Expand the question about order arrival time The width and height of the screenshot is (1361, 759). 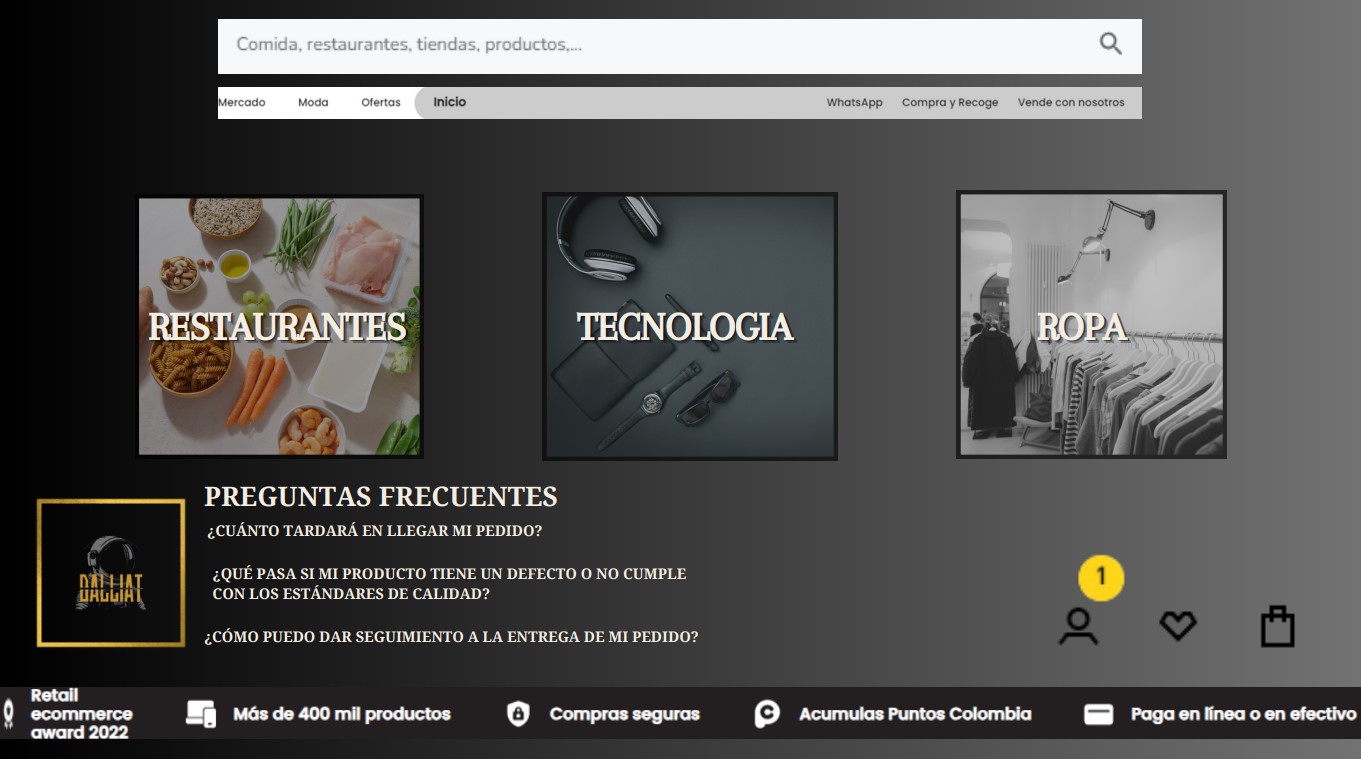coord(374,531)
